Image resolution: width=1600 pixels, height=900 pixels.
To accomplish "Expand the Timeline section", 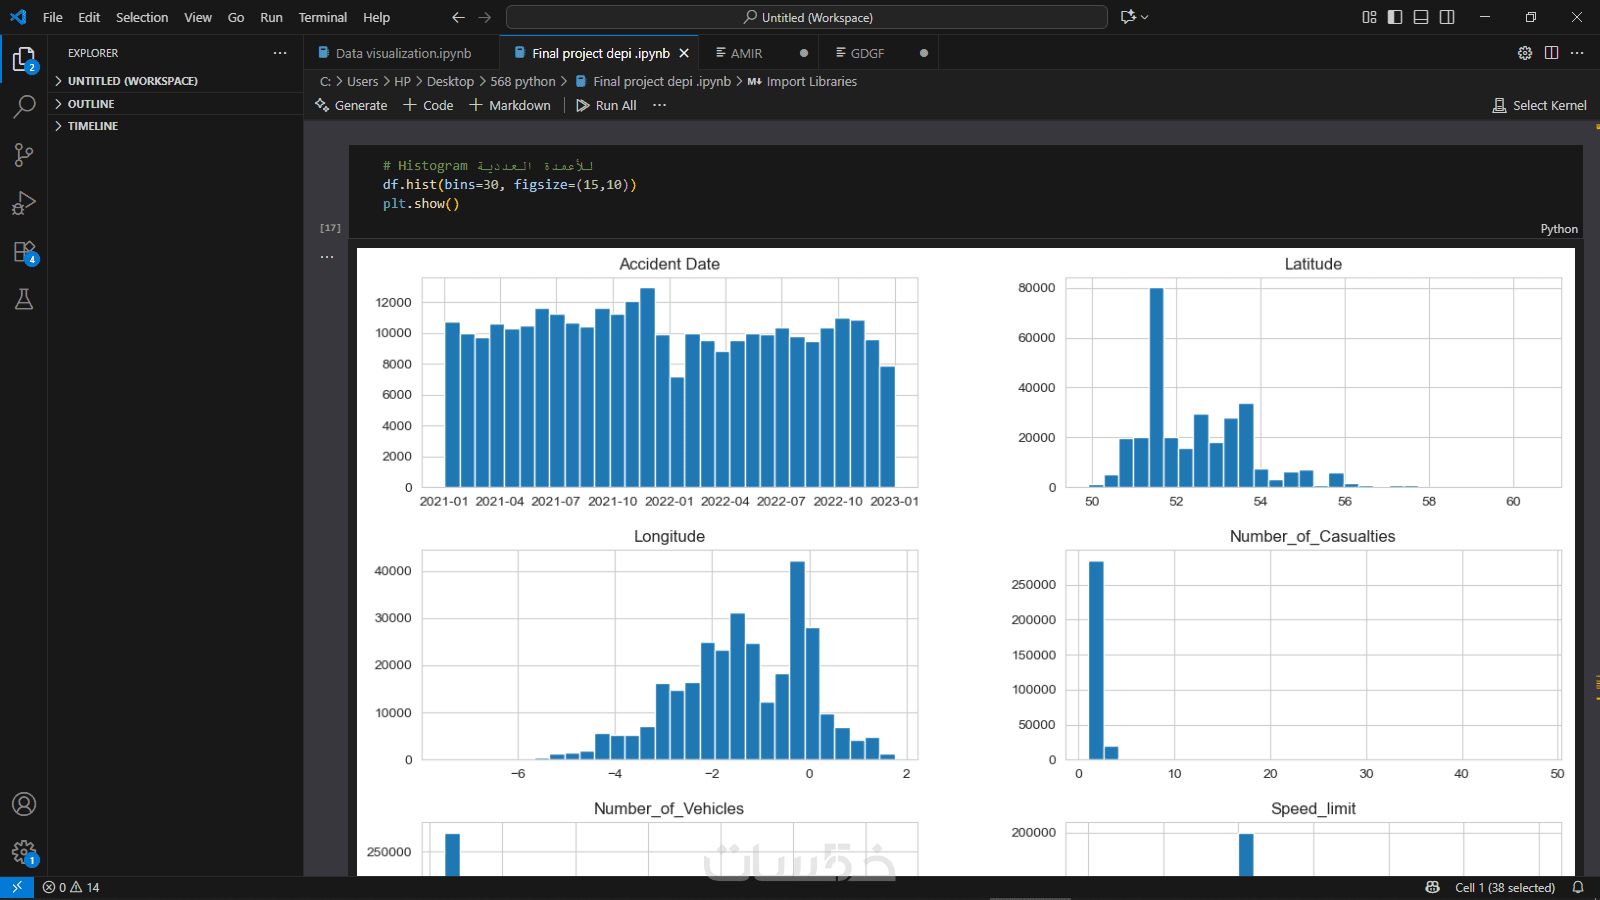I will [175, 126].
